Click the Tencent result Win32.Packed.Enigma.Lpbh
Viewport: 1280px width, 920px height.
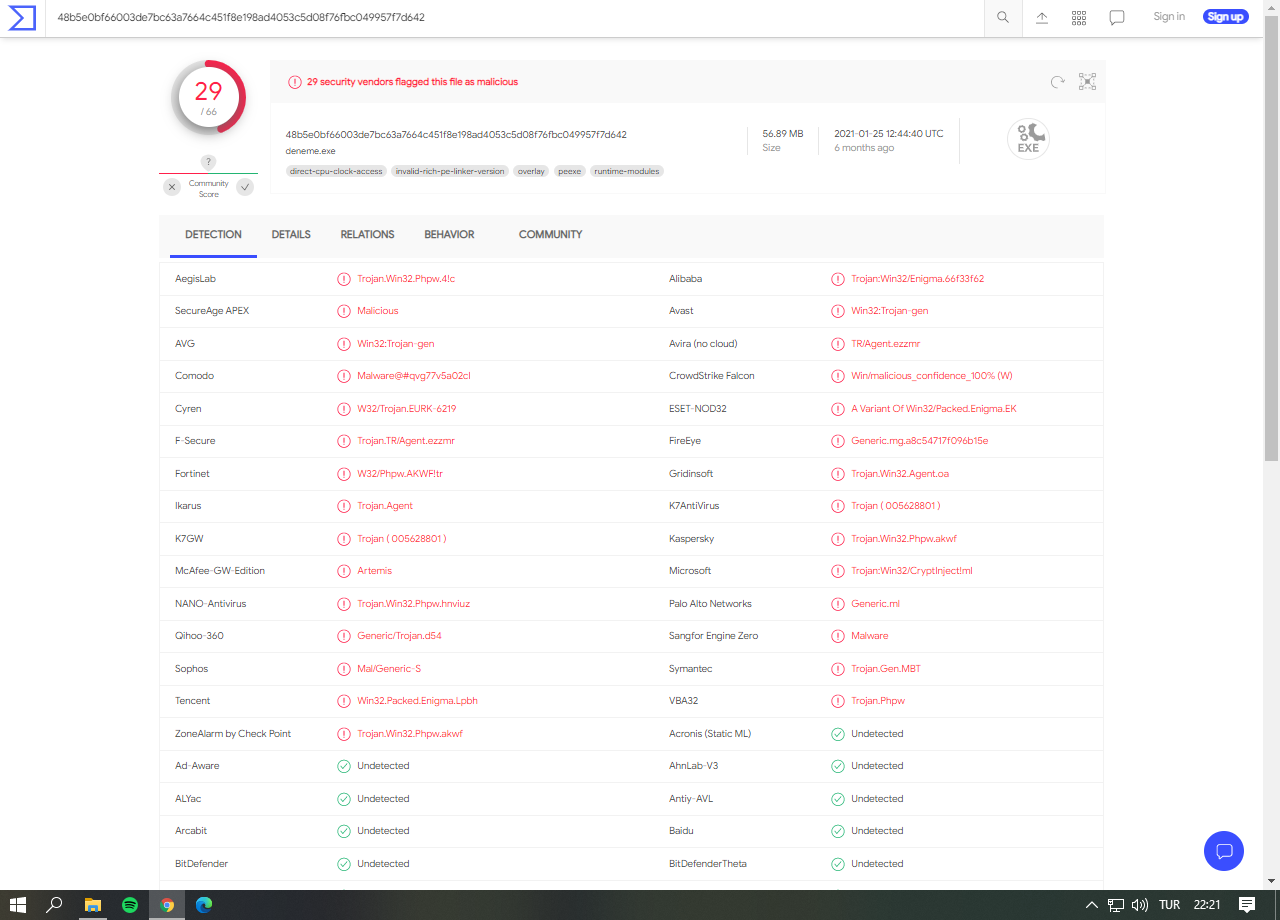(417, 701)
